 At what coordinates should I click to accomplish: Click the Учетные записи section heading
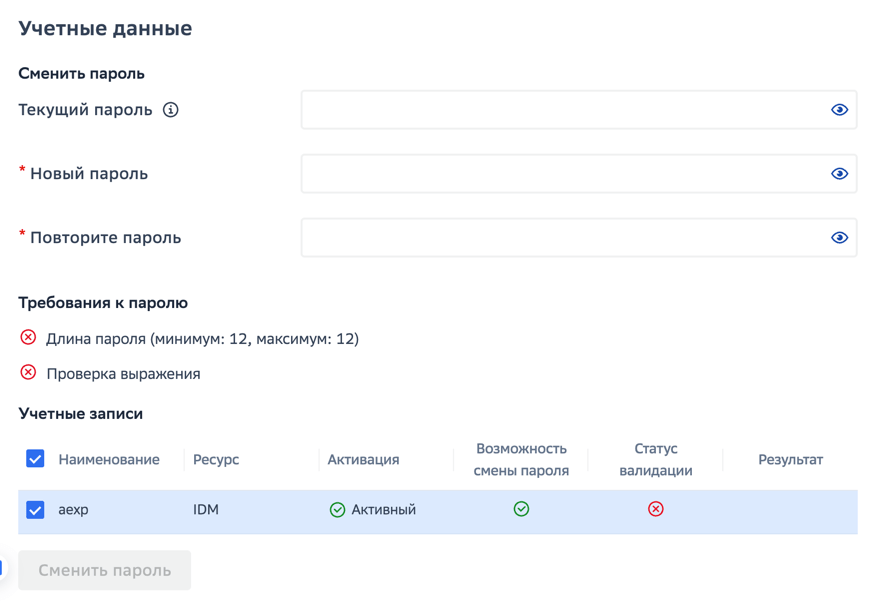coord(80,413)
